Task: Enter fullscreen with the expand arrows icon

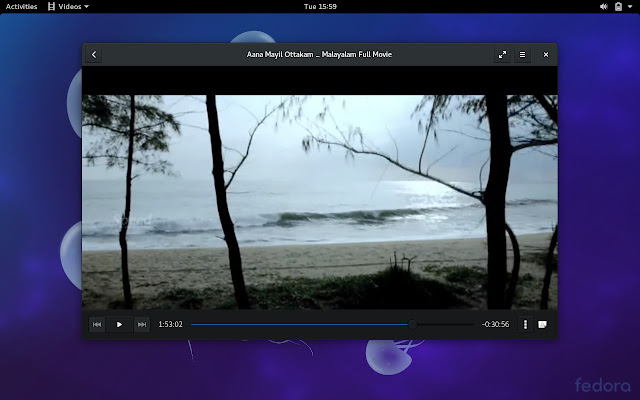Action: (x=502, y=55)
